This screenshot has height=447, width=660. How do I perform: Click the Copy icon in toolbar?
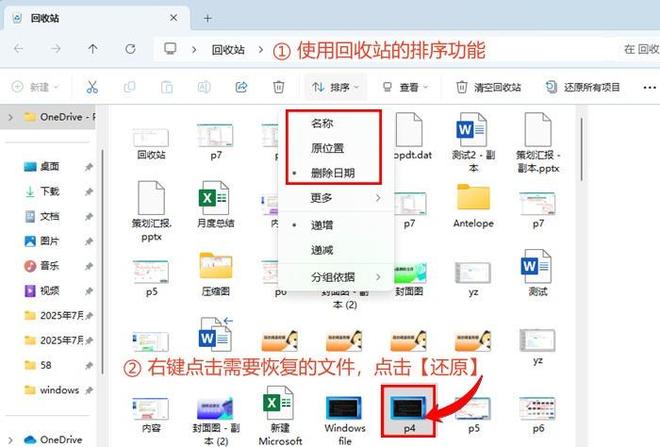(129, 87)
